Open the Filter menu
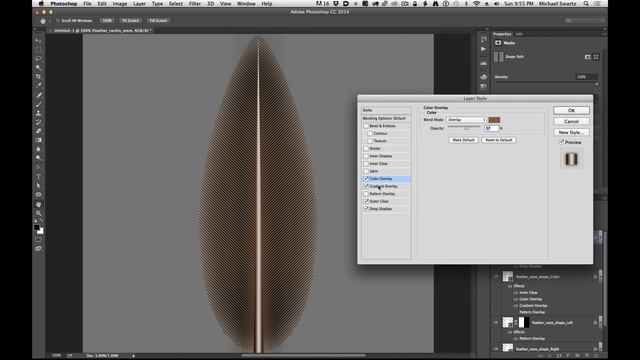 pos(195,4)
